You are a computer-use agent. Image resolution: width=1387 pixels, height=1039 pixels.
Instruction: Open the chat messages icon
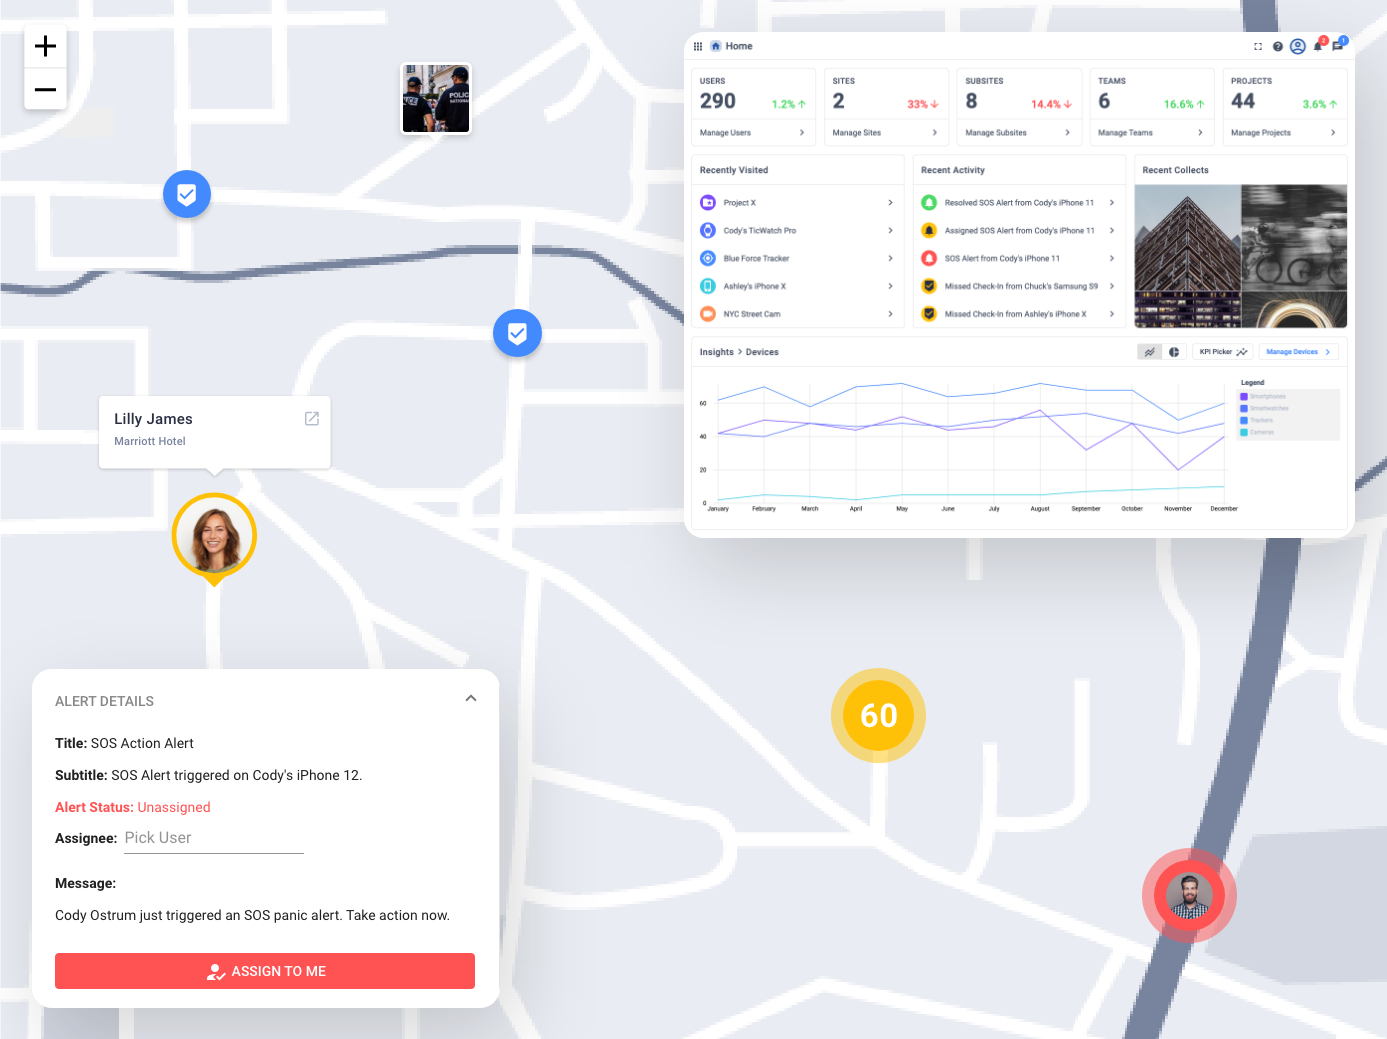[1338, 46]
